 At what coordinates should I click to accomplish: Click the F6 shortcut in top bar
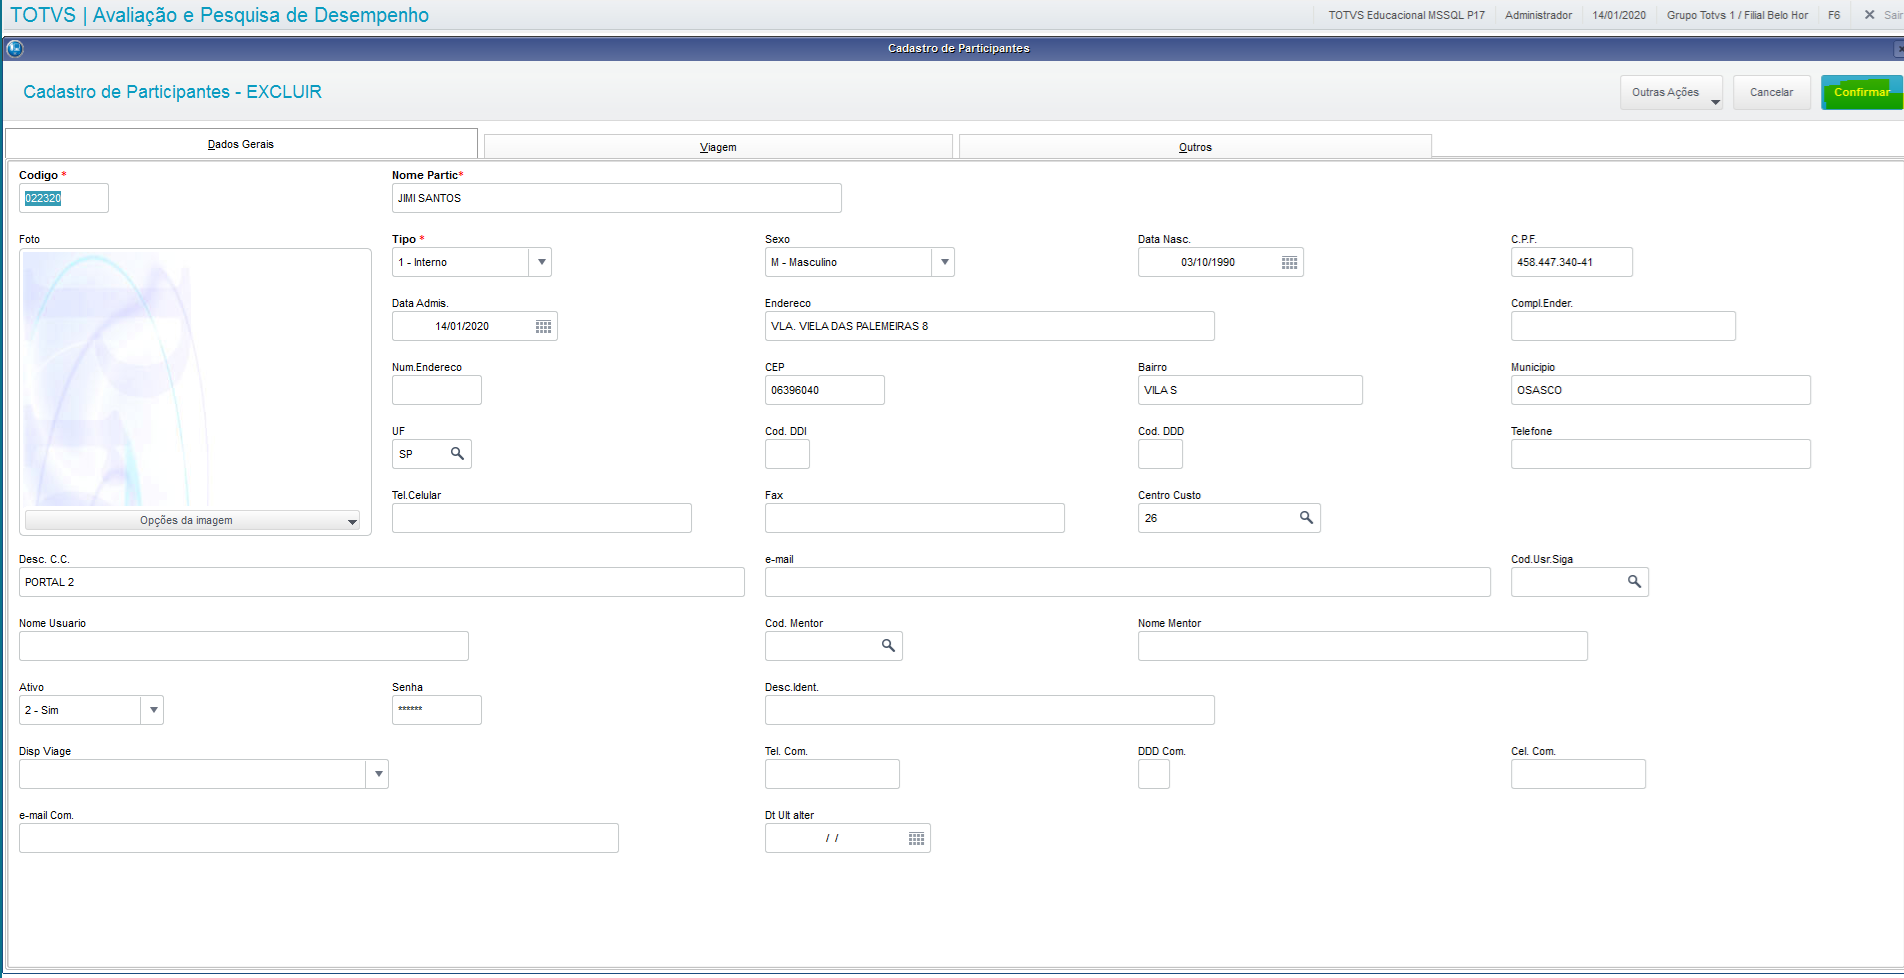[x=1834, y=15]
